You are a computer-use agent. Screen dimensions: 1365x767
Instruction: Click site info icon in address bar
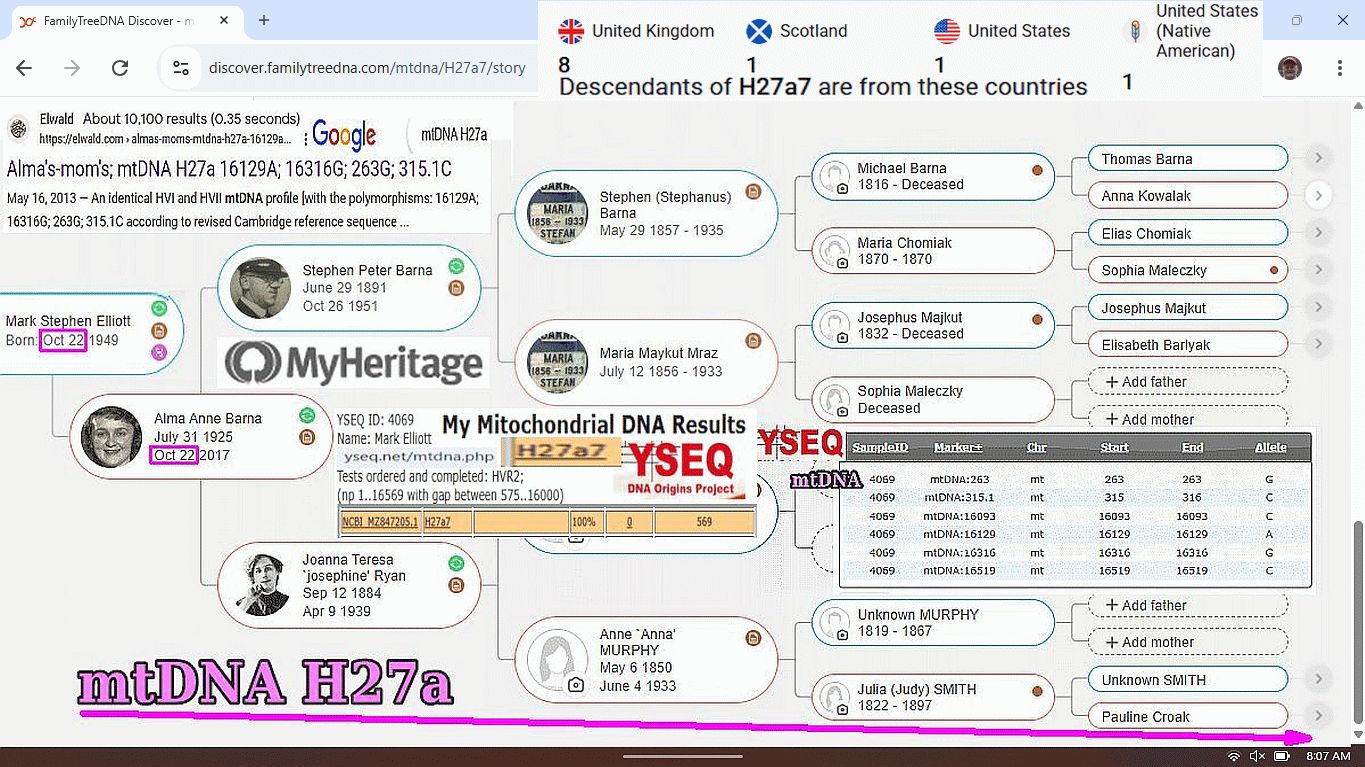pyautogui.click(x=181, y=68)
